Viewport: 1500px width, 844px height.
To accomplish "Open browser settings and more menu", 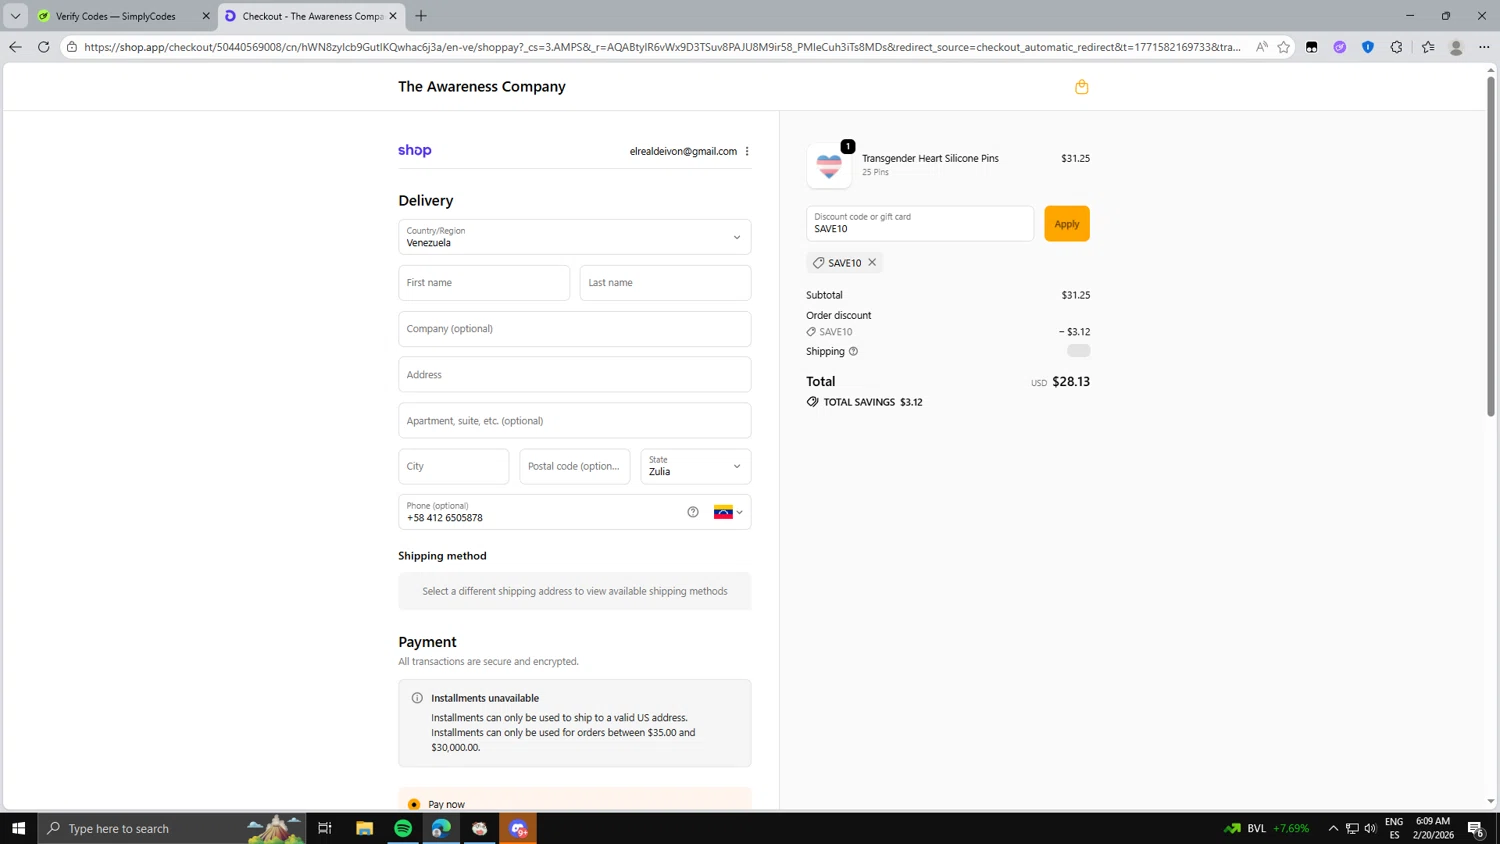I will (x=1484, y=47).
